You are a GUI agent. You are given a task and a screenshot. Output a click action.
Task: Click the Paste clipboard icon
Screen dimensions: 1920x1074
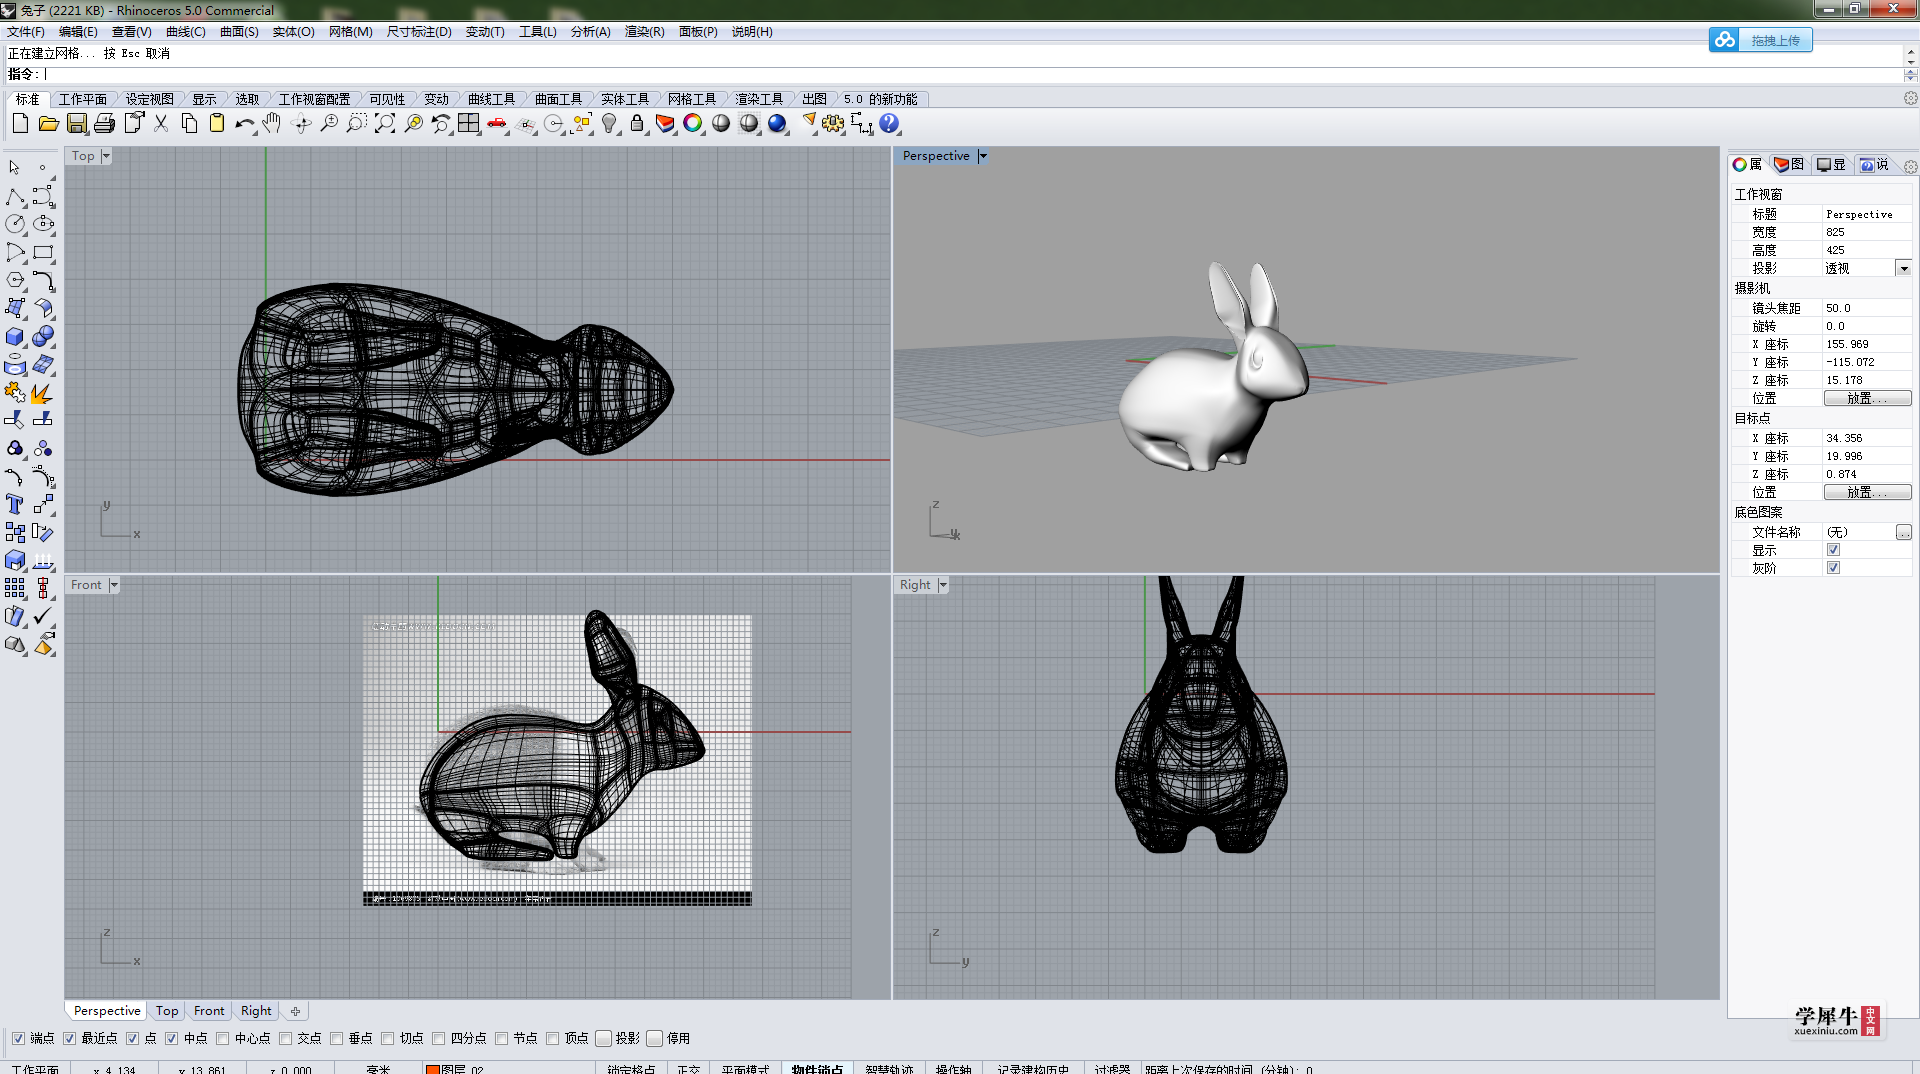point(217,124)
